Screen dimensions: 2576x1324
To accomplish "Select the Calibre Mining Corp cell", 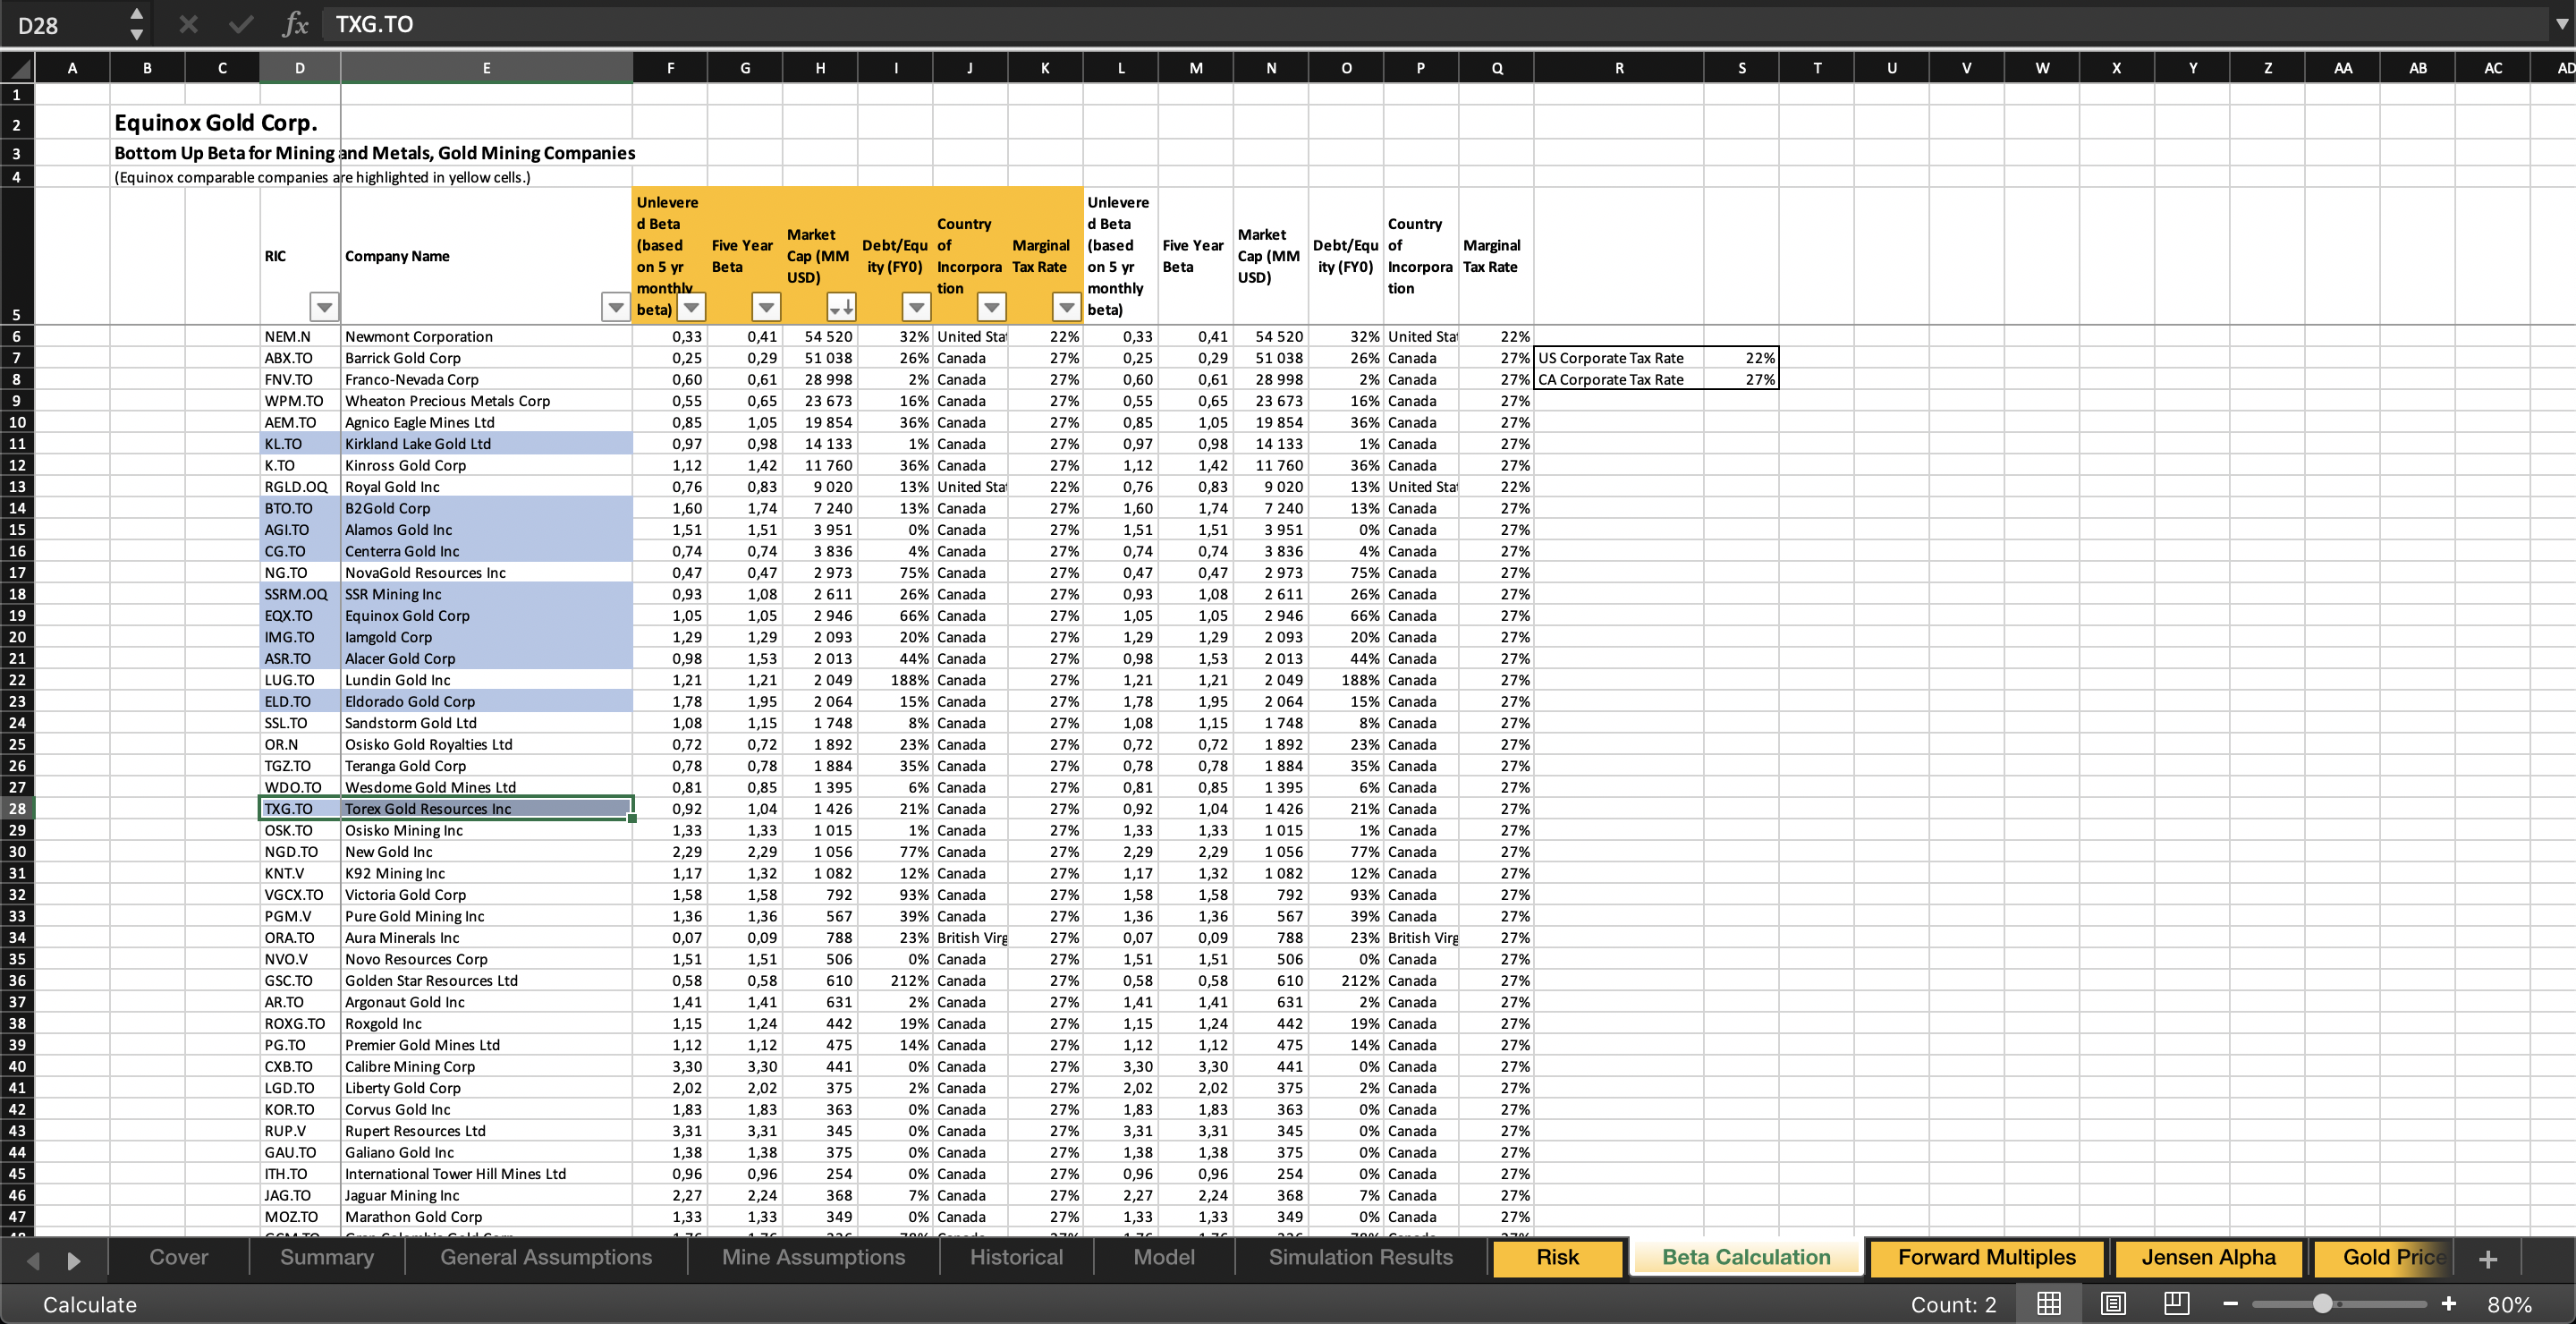I will click(x=486, y=1066).
